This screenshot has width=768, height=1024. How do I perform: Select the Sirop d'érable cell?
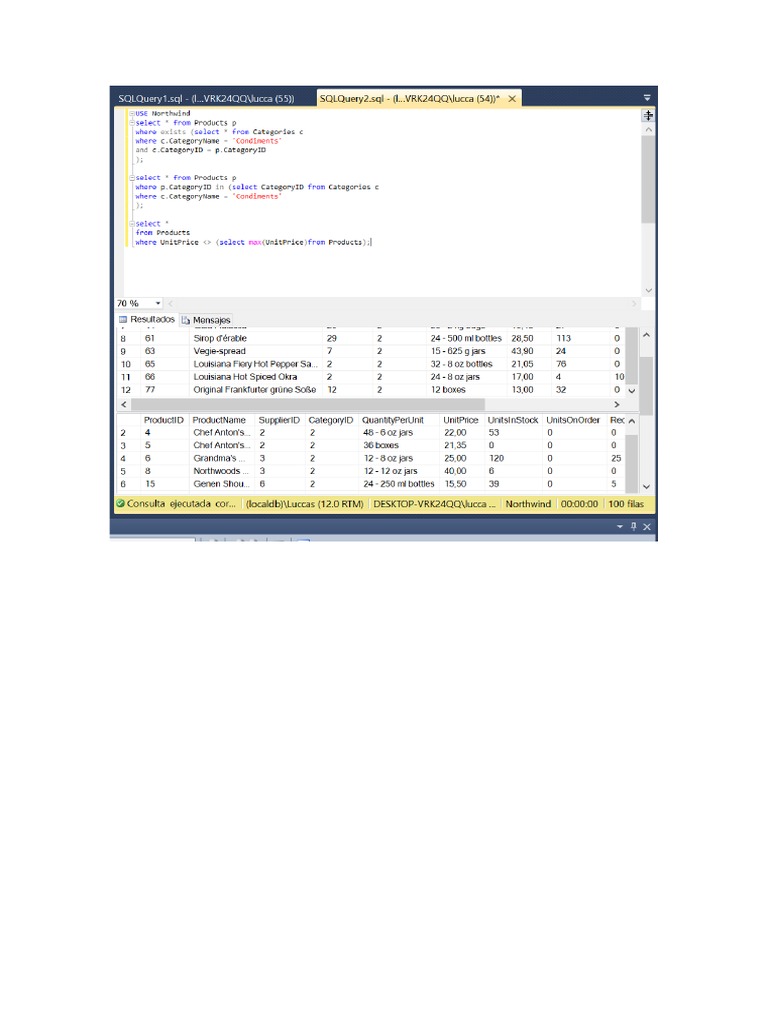pos(219,339)
